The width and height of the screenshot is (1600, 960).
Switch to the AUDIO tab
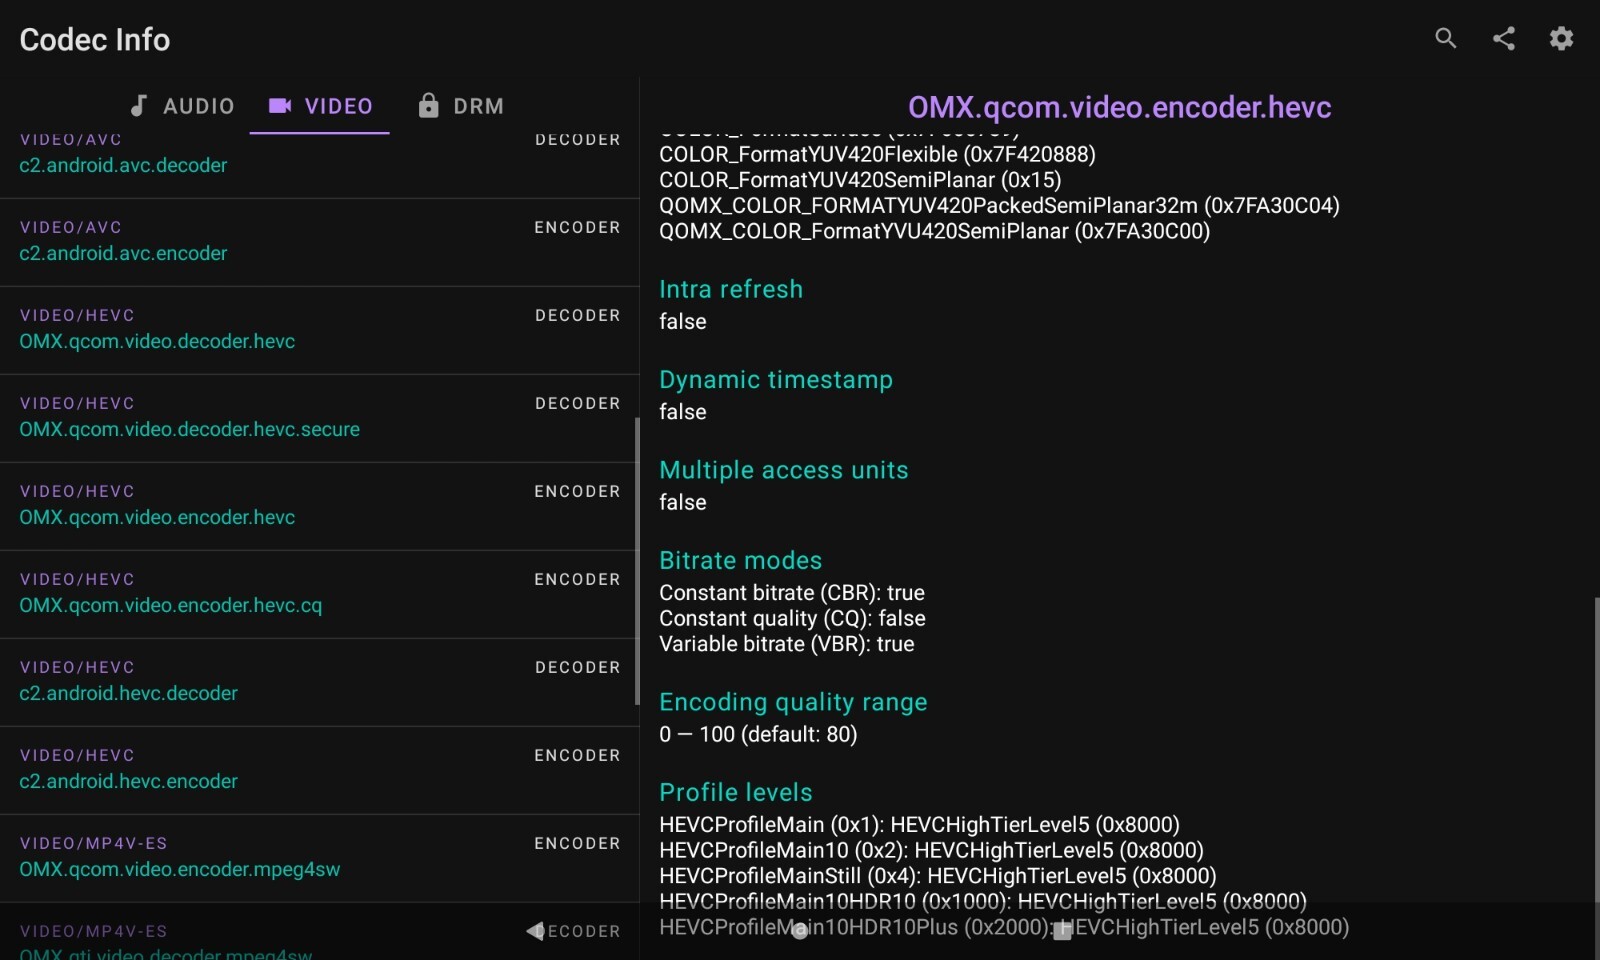[x=198, y=106]
